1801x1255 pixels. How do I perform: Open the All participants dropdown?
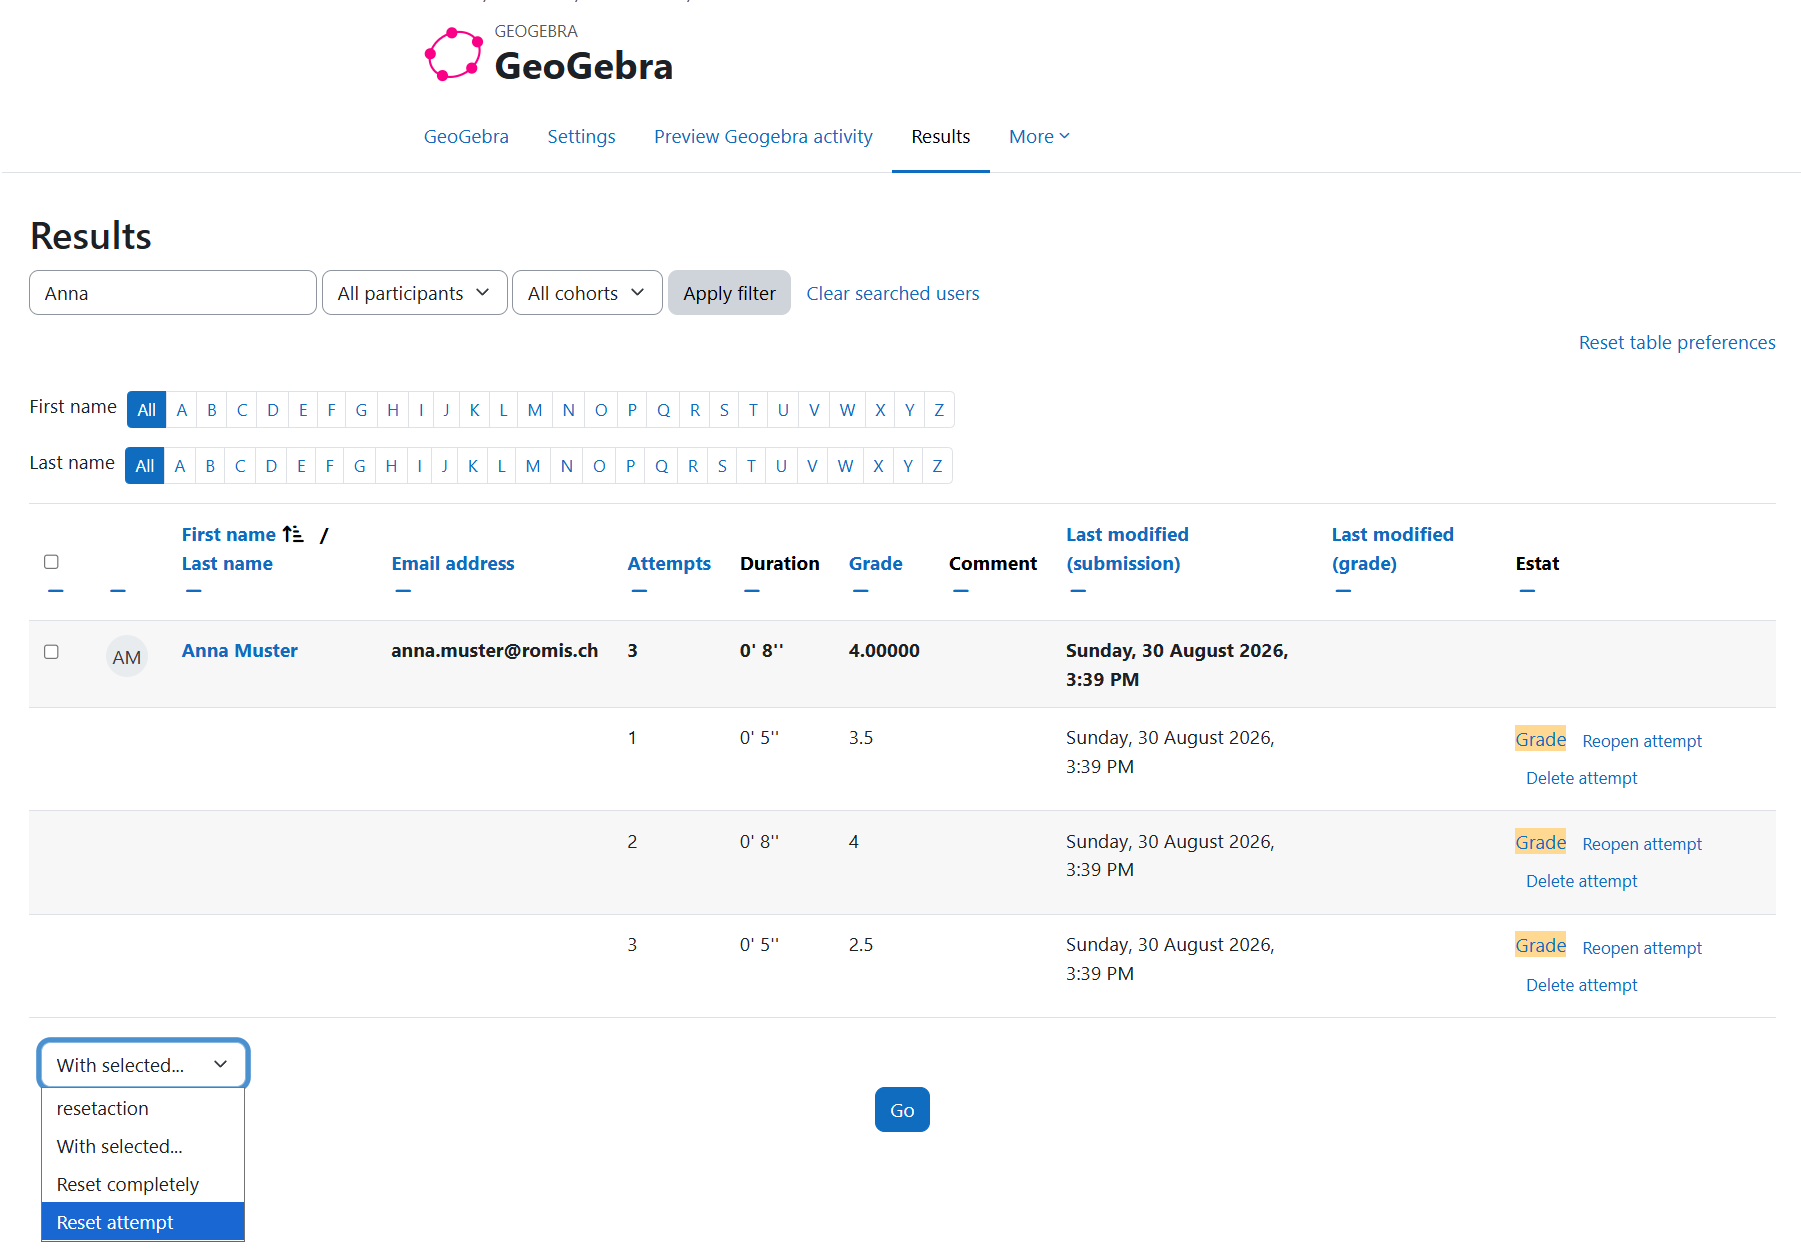(415, 293)
